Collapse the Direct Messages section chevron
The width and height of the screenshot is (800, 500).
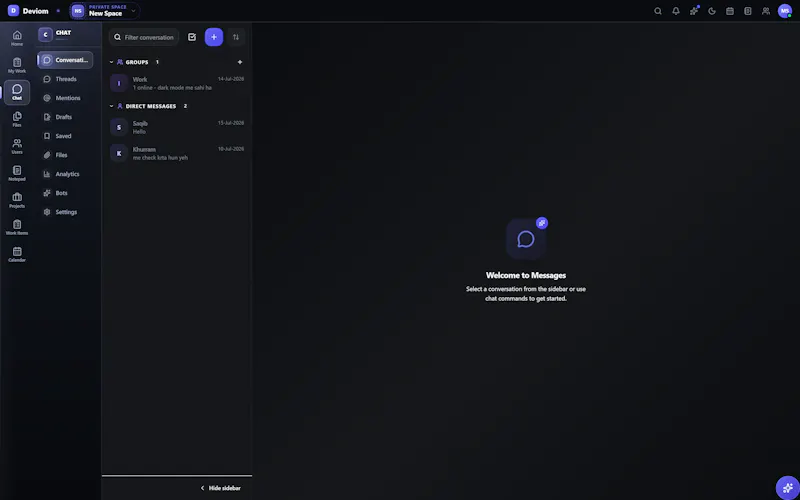pyautogui.click(x=111, y=106)
